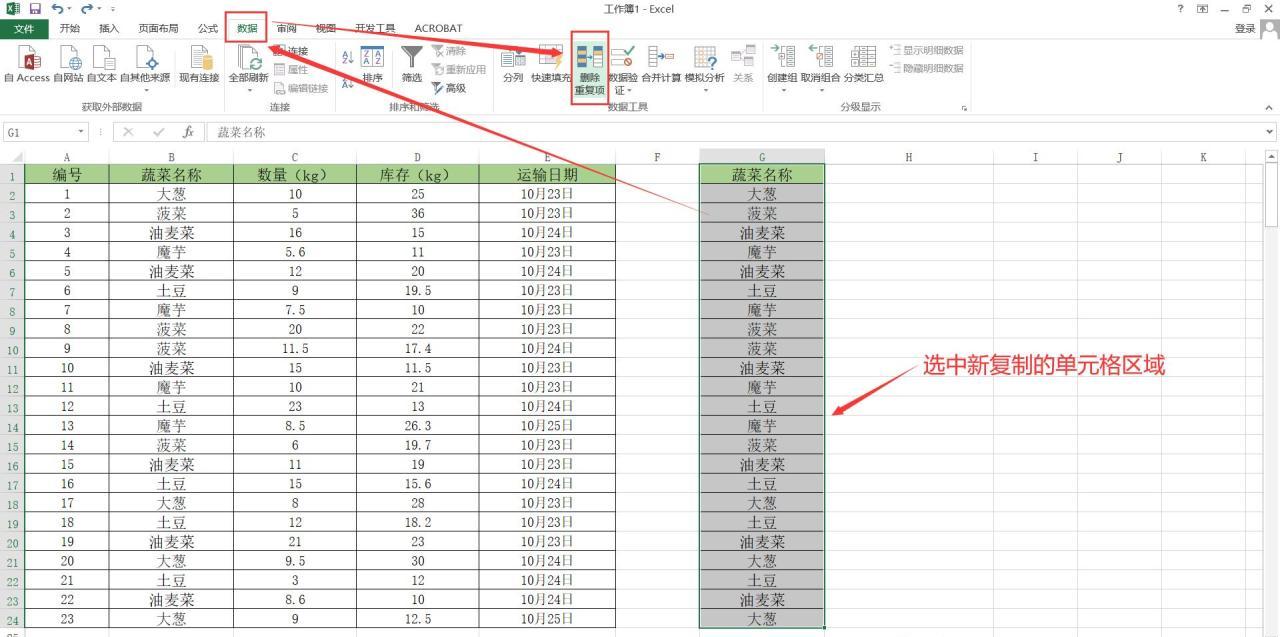Select column G header

point(762,156)
